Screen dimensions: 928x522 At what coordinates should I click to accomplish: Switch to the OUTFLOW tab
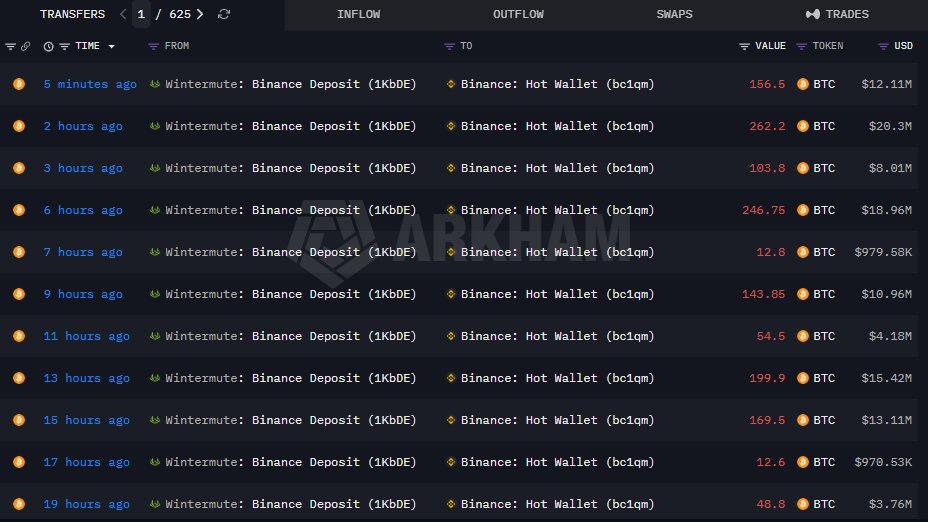tap(518, 14)
